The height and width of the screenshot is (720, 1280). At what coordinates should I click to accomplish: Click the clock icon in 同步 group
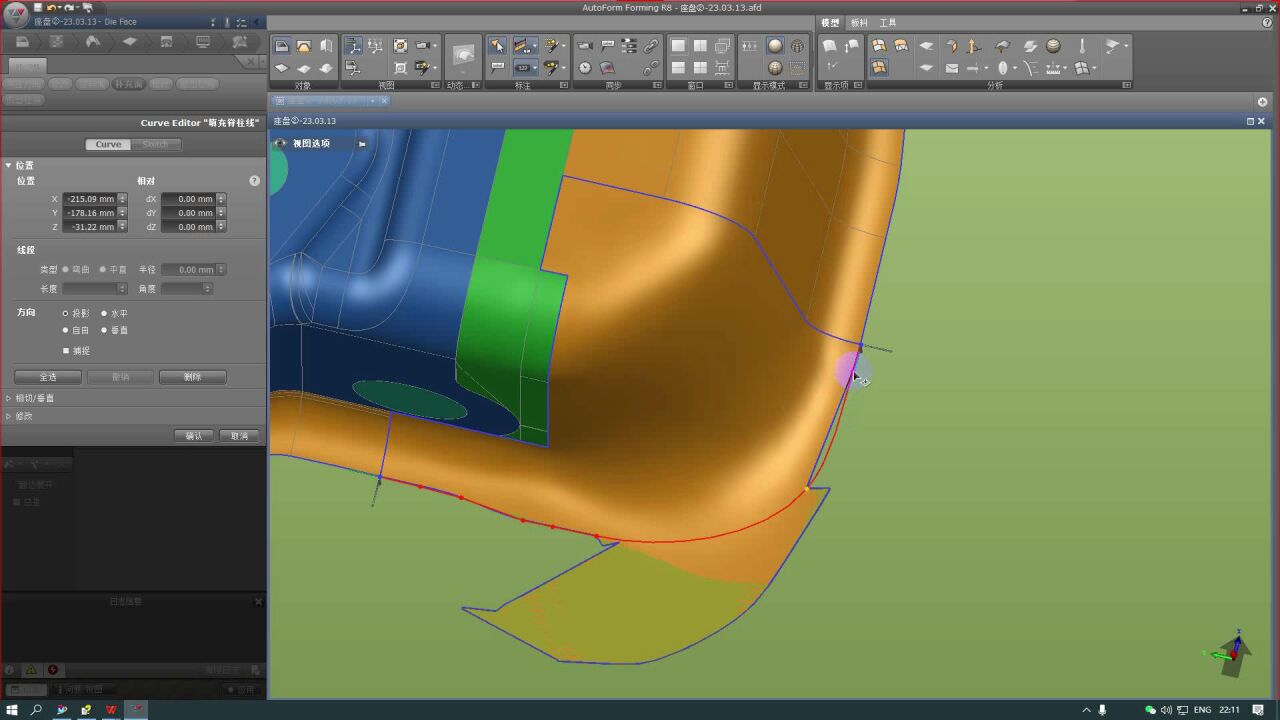coord(585,68)
